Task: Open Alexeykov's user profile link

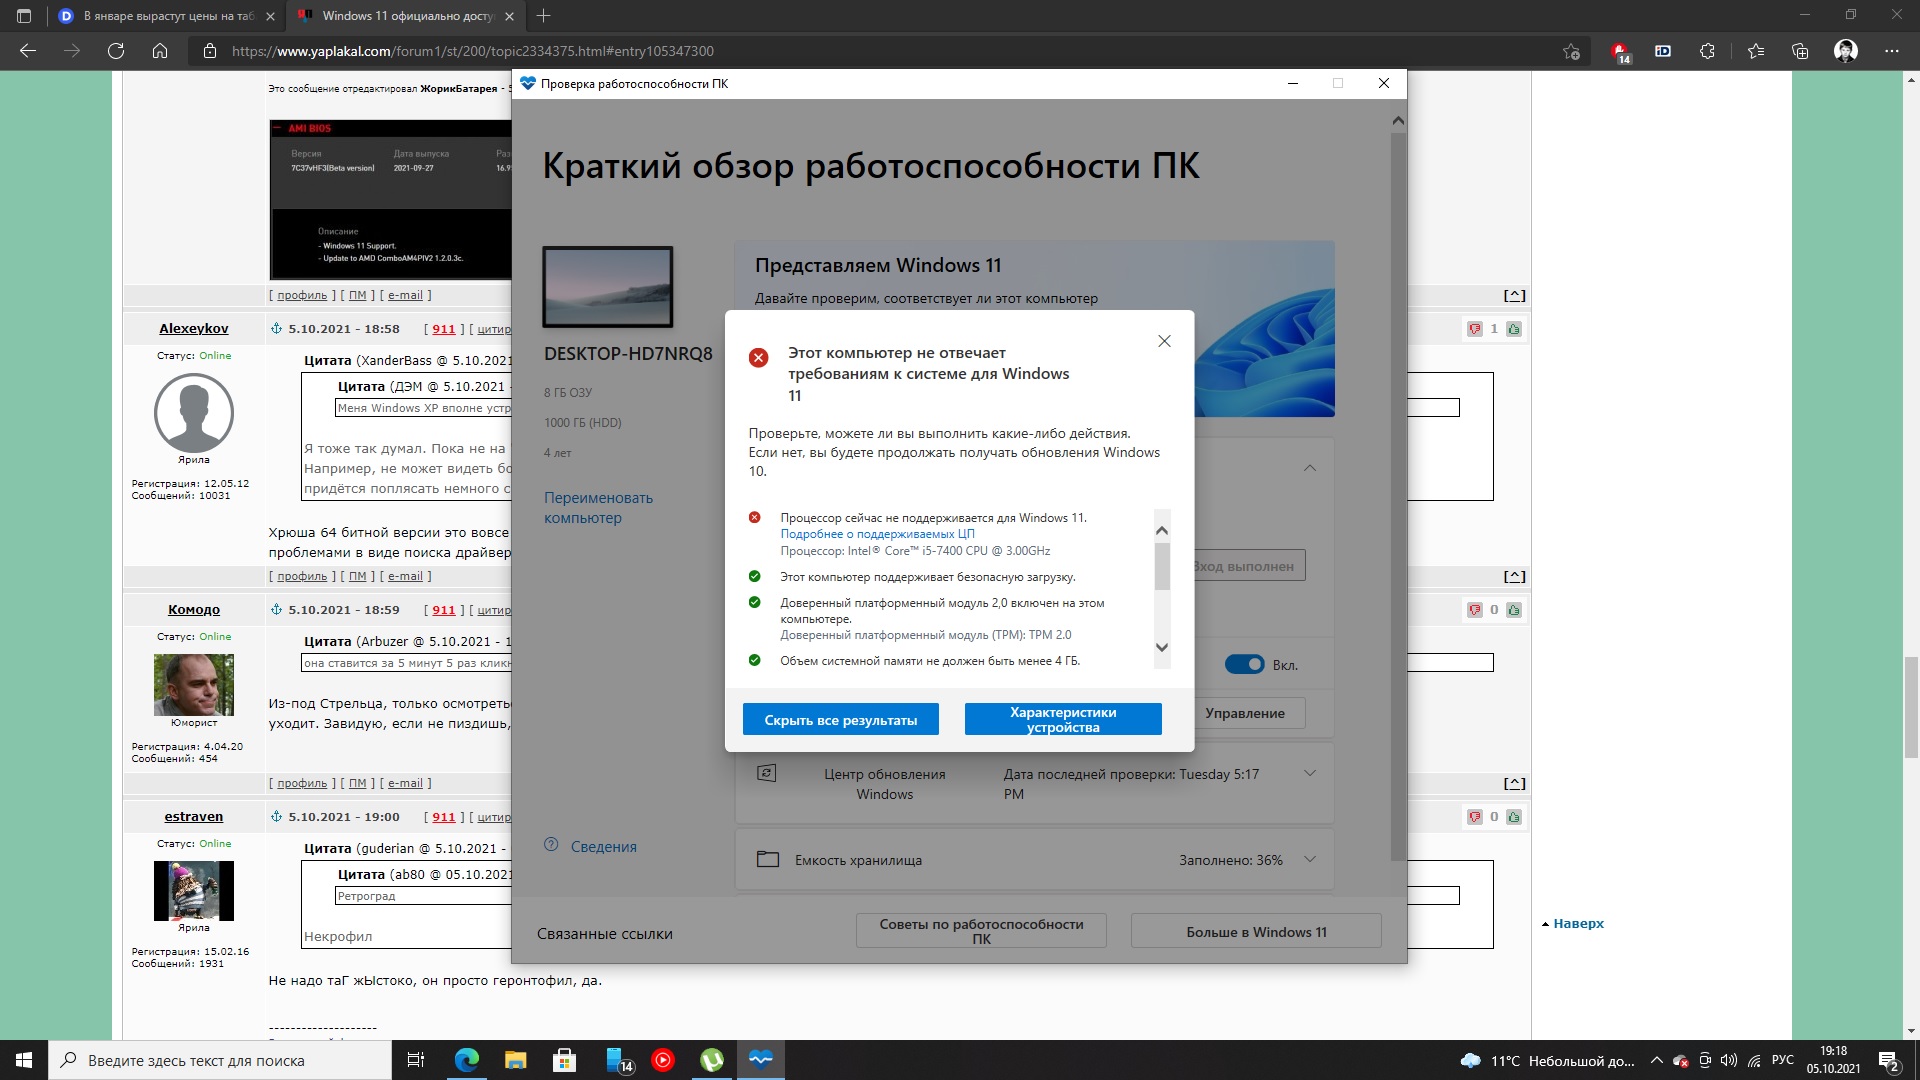Action: (x=194, y=329)
